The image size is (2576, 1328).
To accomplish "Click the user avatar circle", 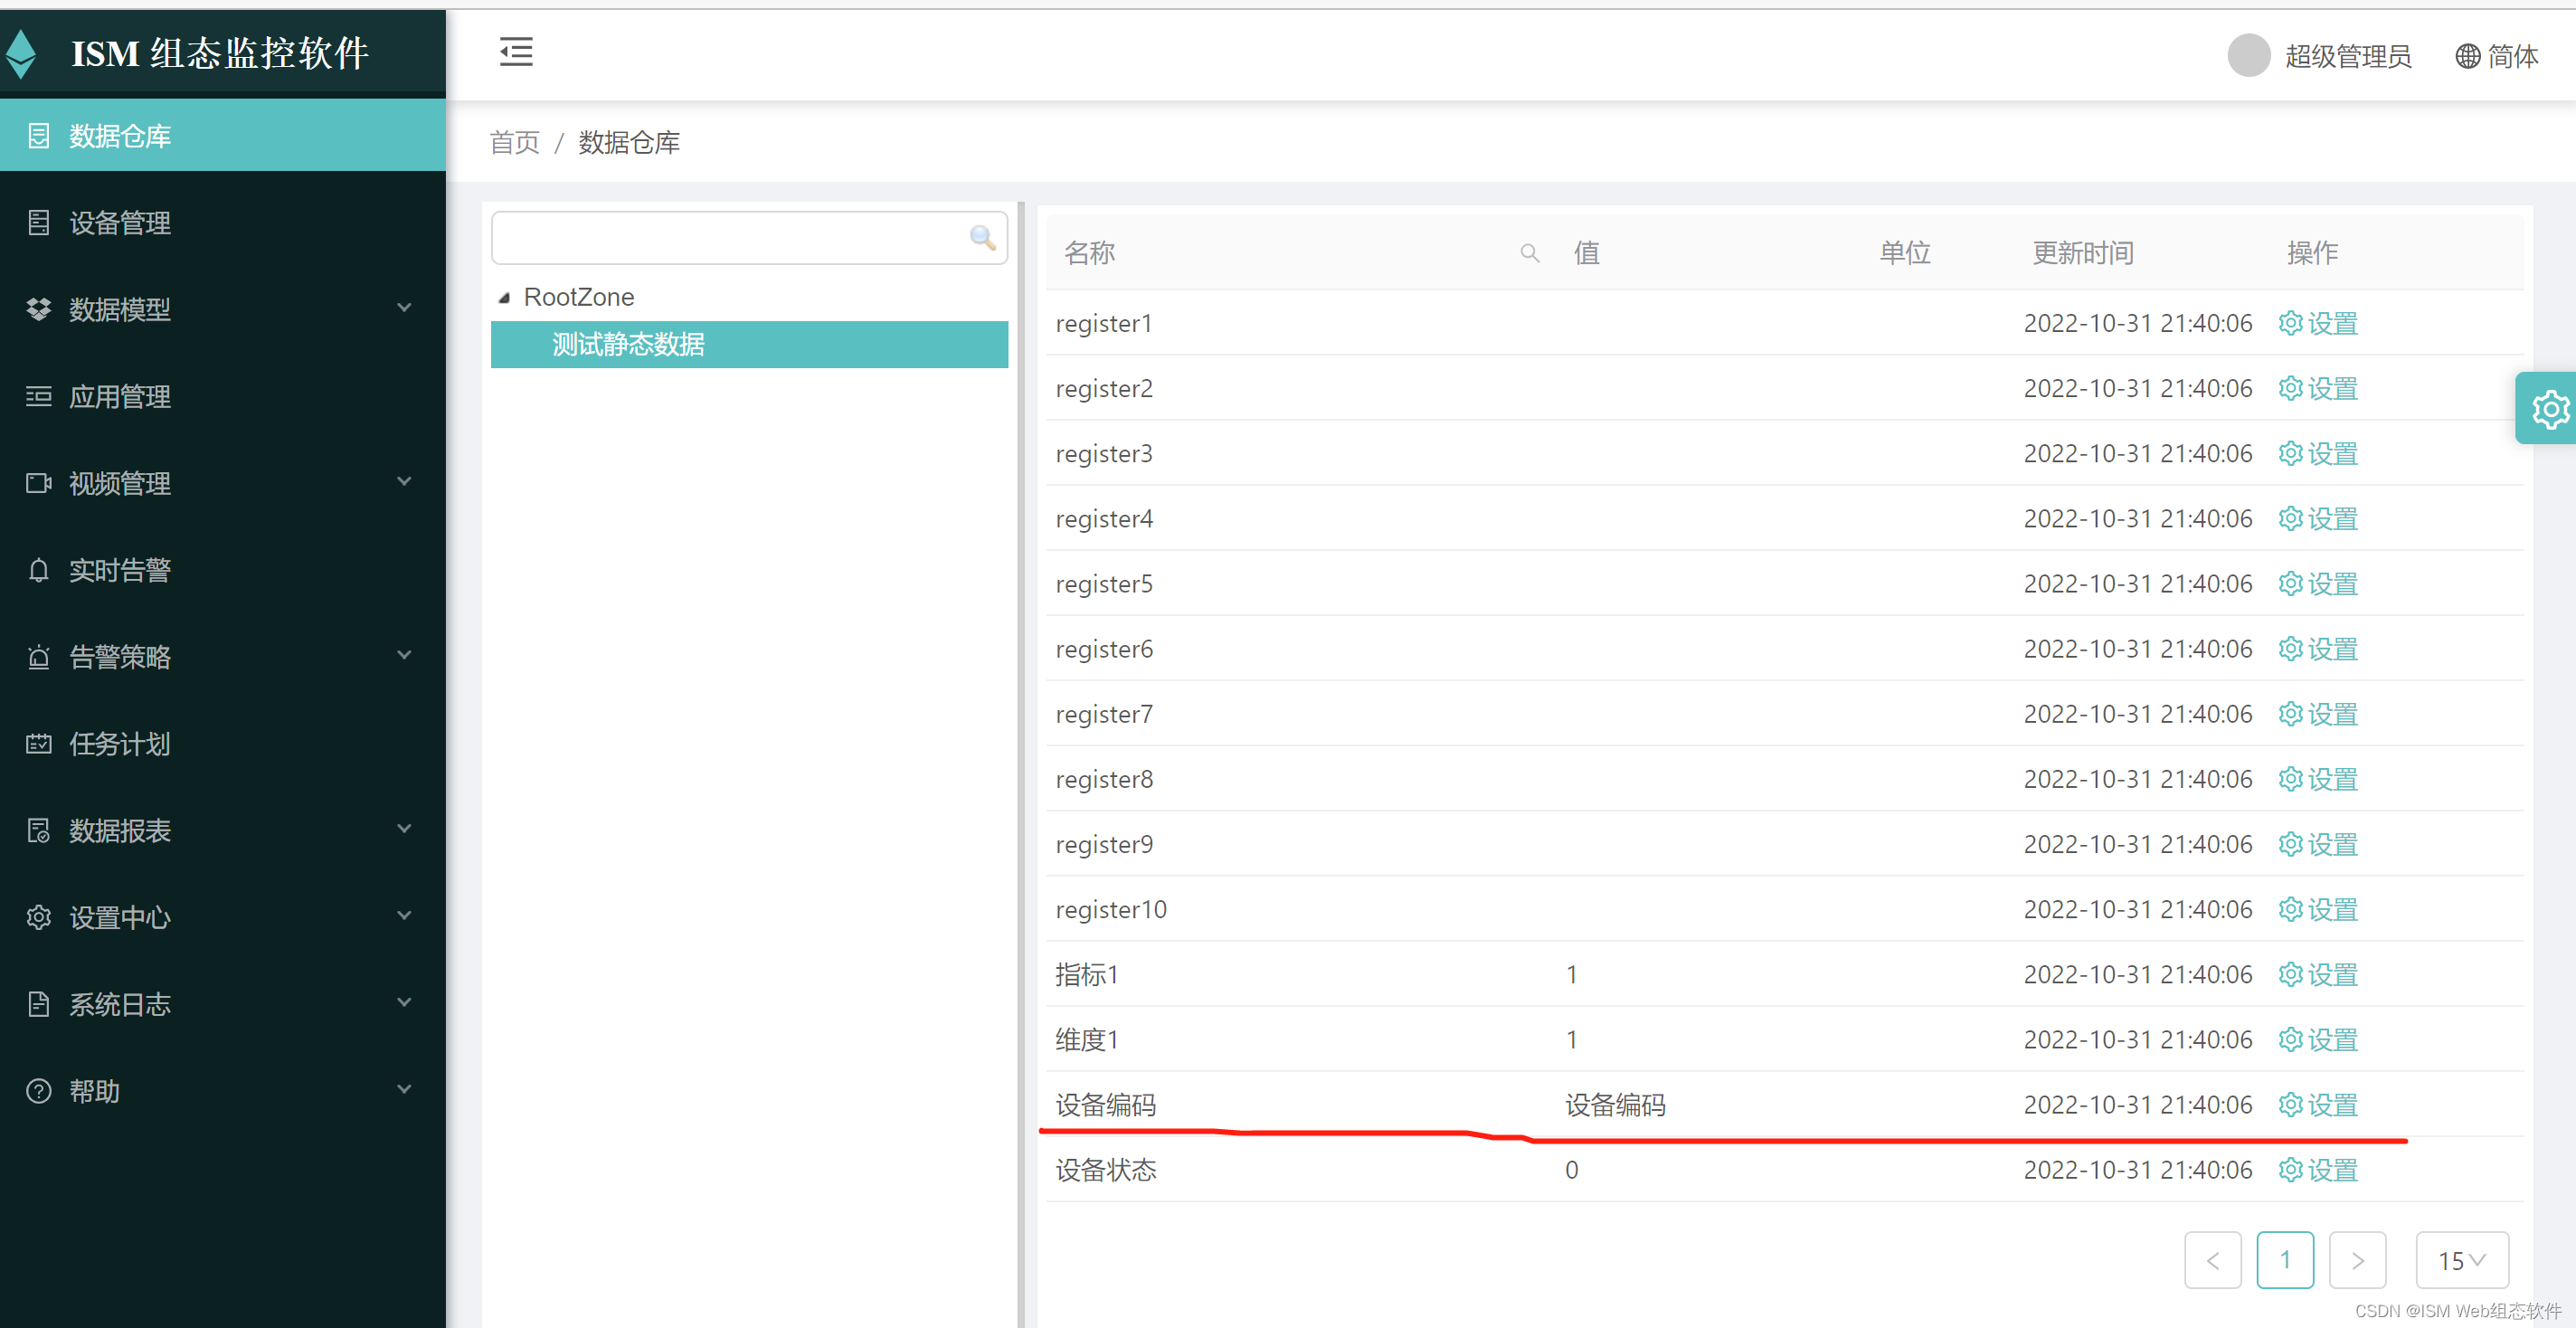I will (x=2249, y=55).
